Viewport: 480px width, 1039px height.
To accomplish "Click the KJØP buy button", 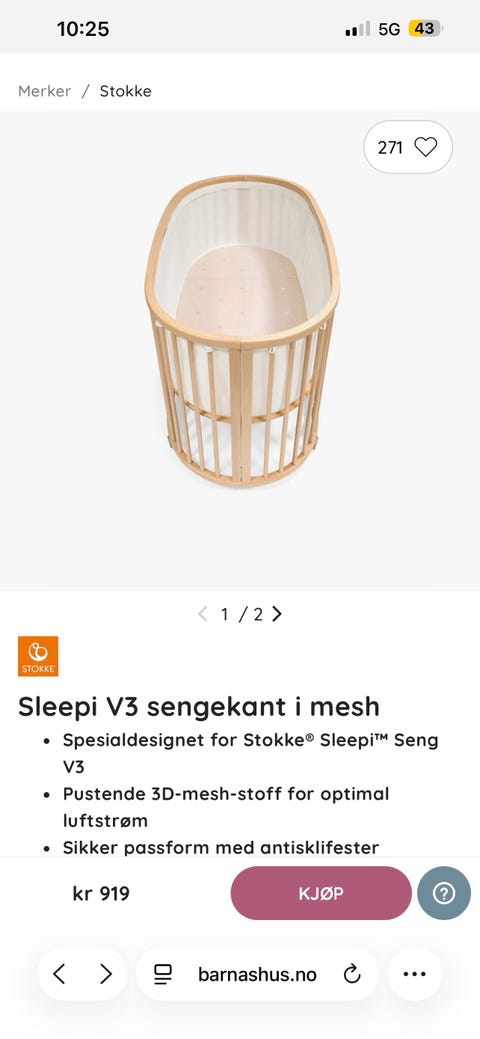I will coord(321,893).
